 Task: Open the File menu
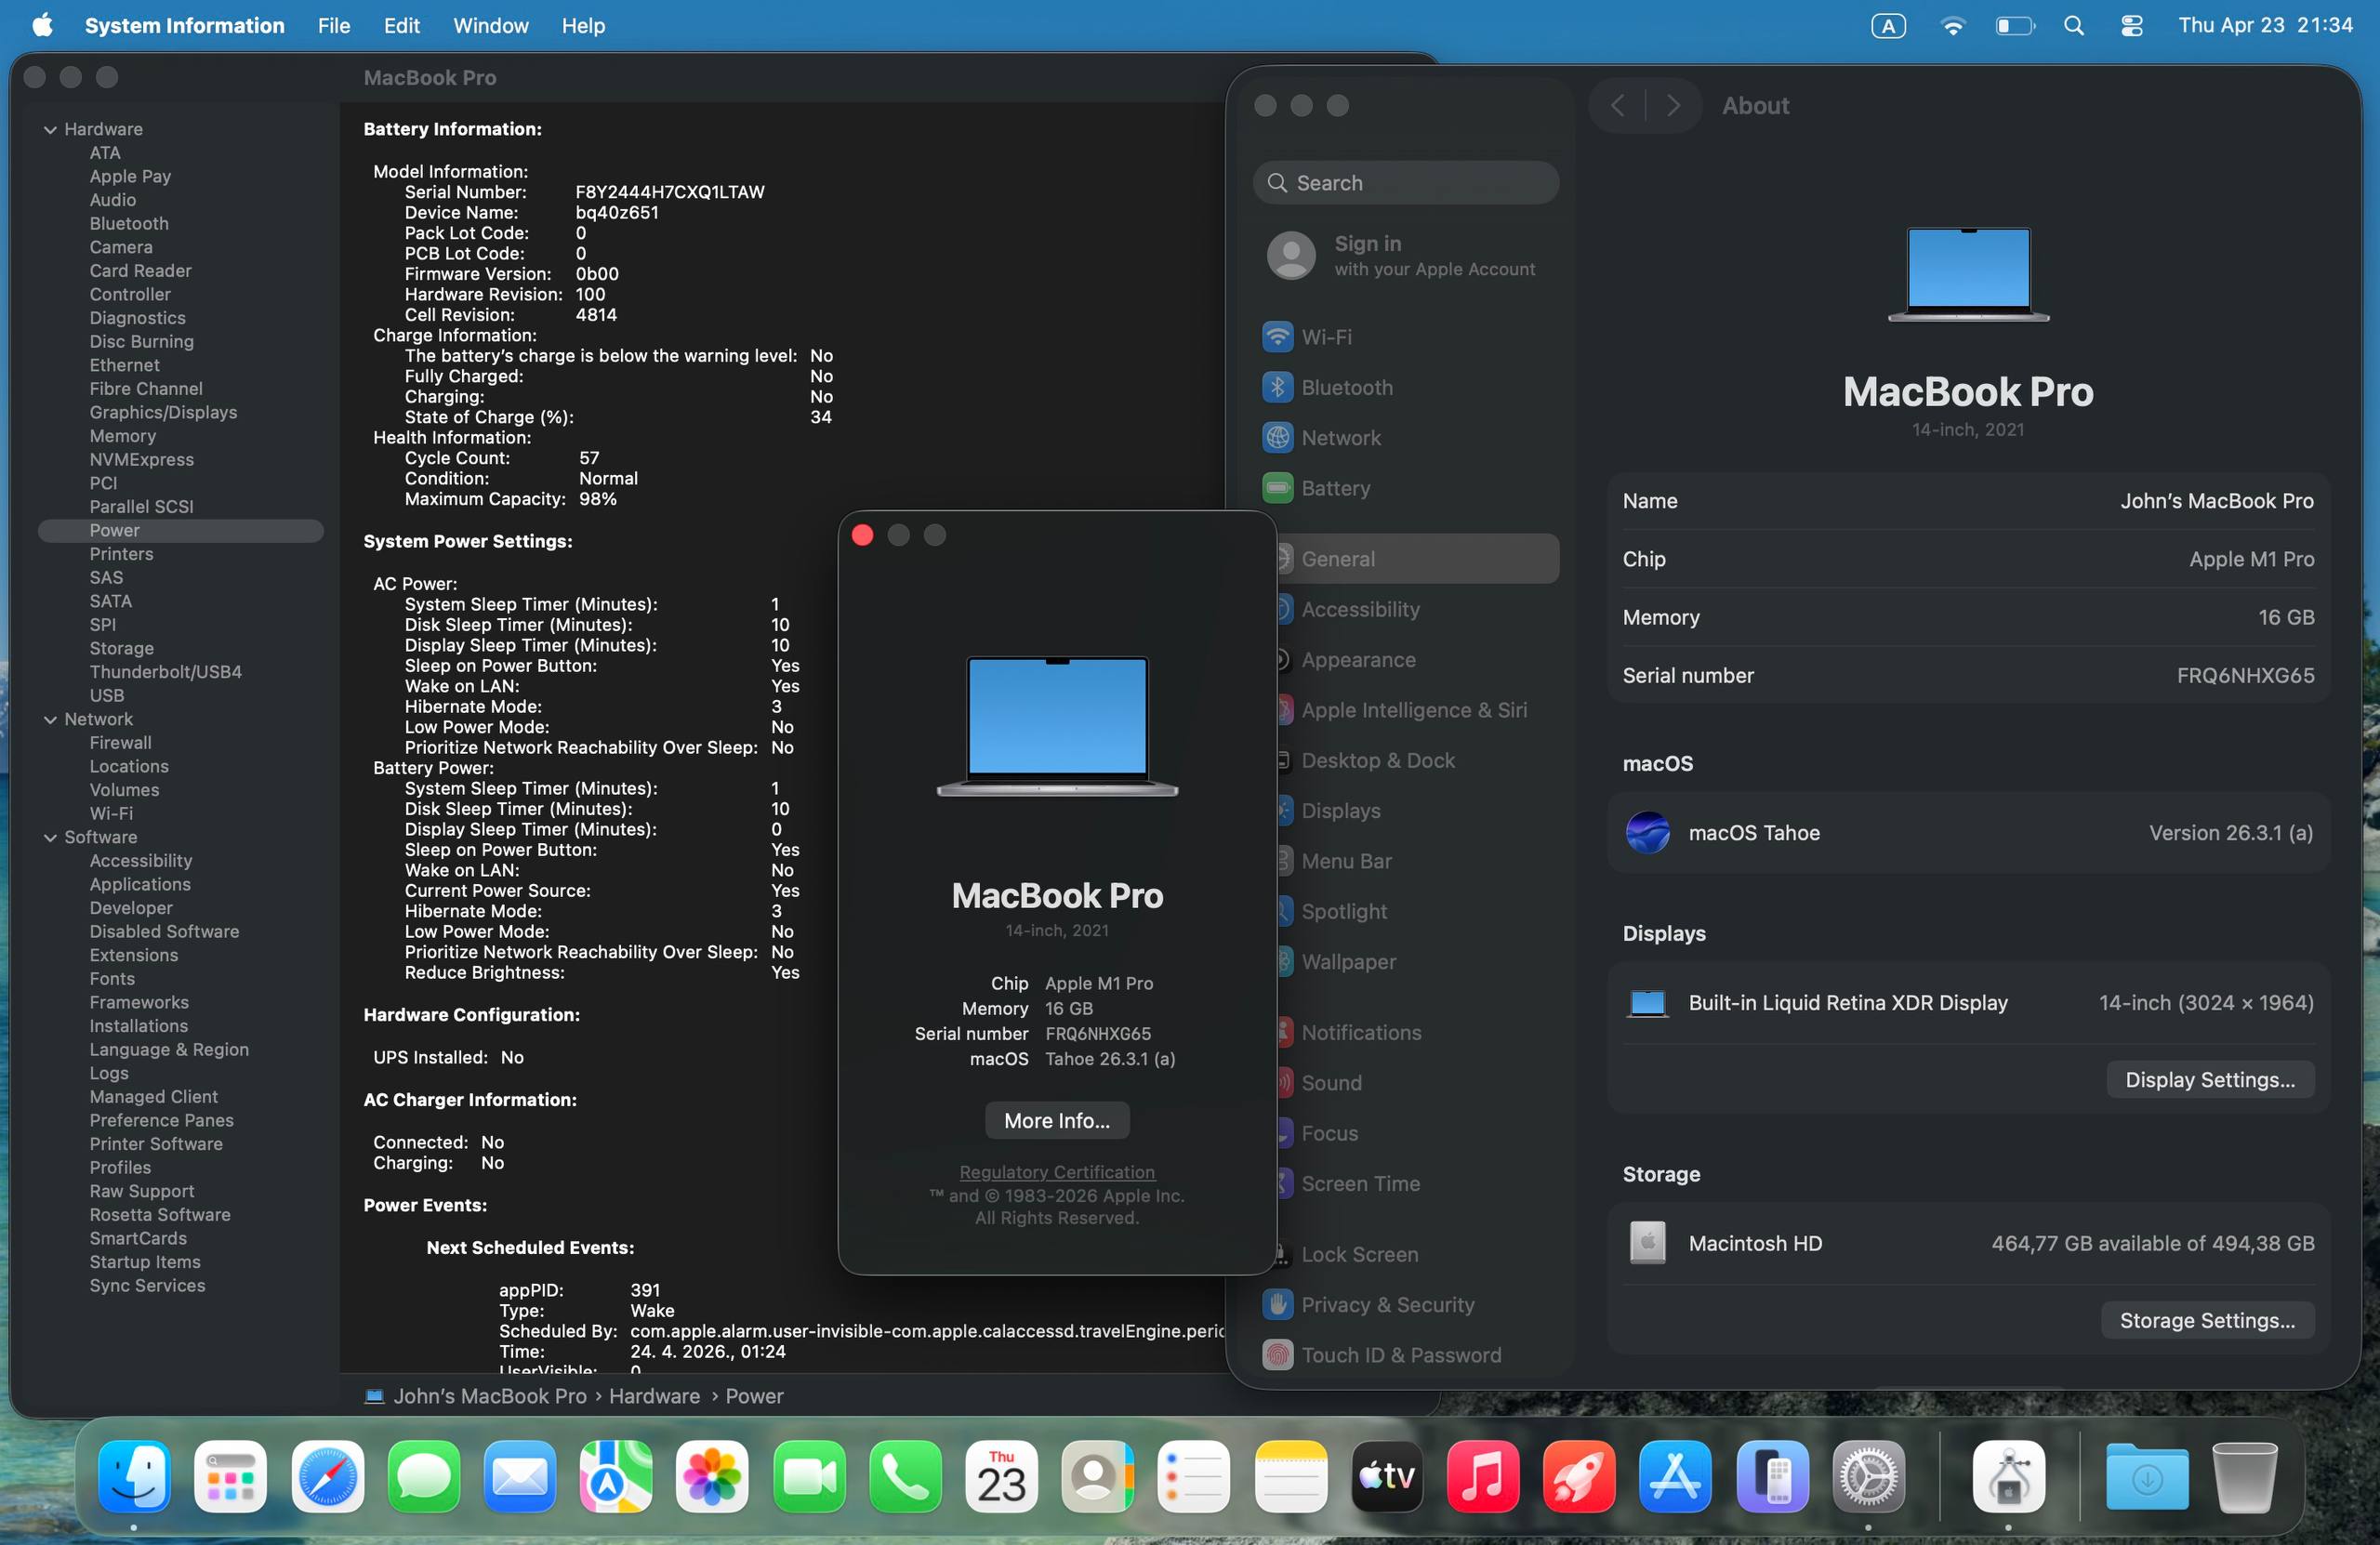tap(333, 25)
